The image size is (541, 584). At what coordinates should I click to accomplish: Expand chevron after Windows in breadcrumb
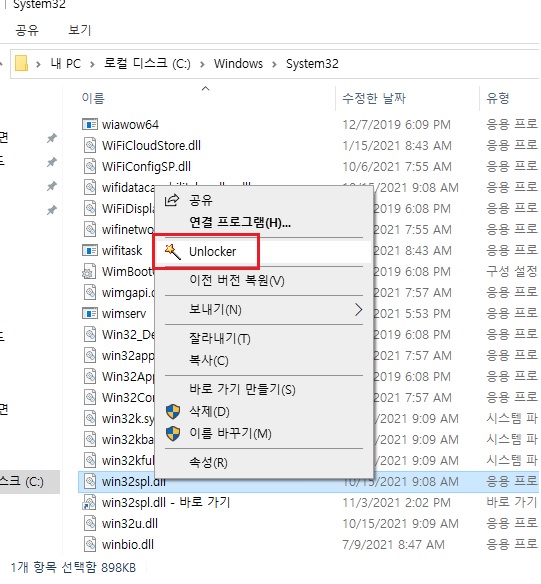pyautogui.click(x=274, y=64)
